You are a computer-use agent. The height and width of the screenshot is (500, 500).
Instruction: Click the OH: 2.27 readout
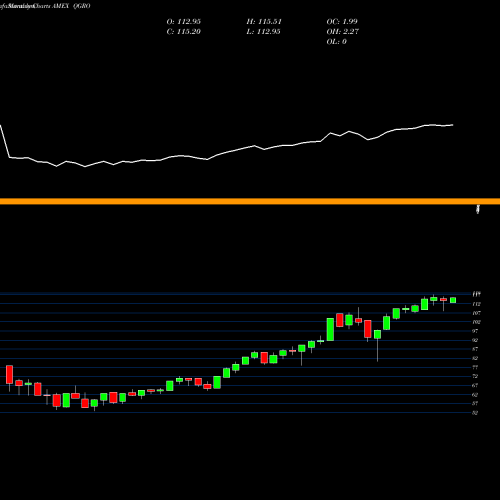point(343,31)
